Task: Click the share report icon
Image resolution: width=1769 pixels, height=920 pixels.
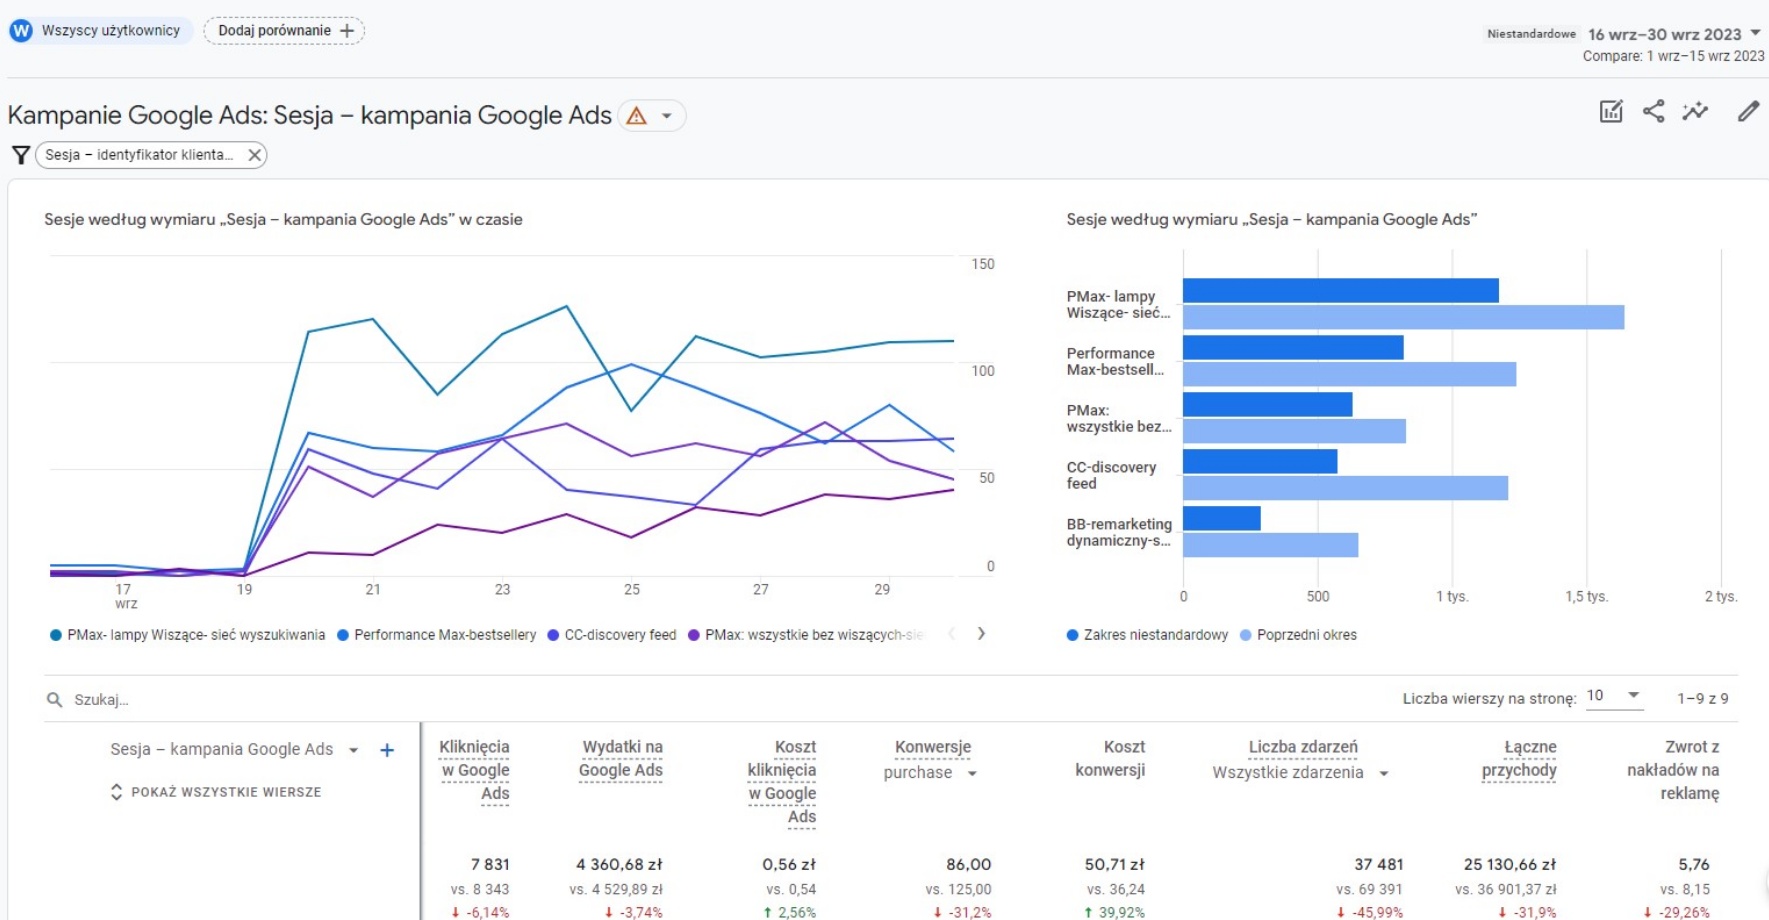Action: tap(1653, 112)
